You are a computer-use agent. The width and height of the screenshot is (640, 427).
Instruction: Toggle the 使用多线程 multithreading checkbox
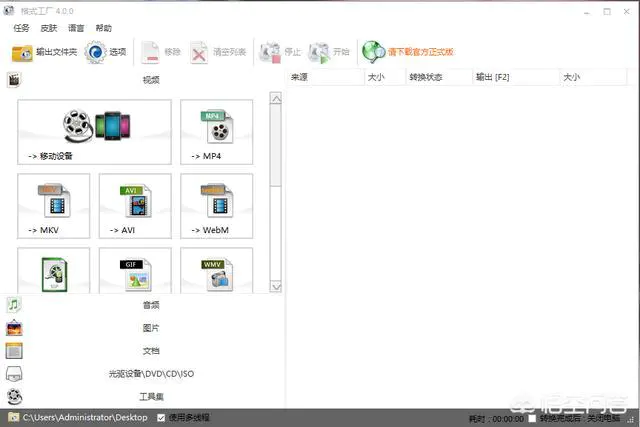(x=161, y=418)
